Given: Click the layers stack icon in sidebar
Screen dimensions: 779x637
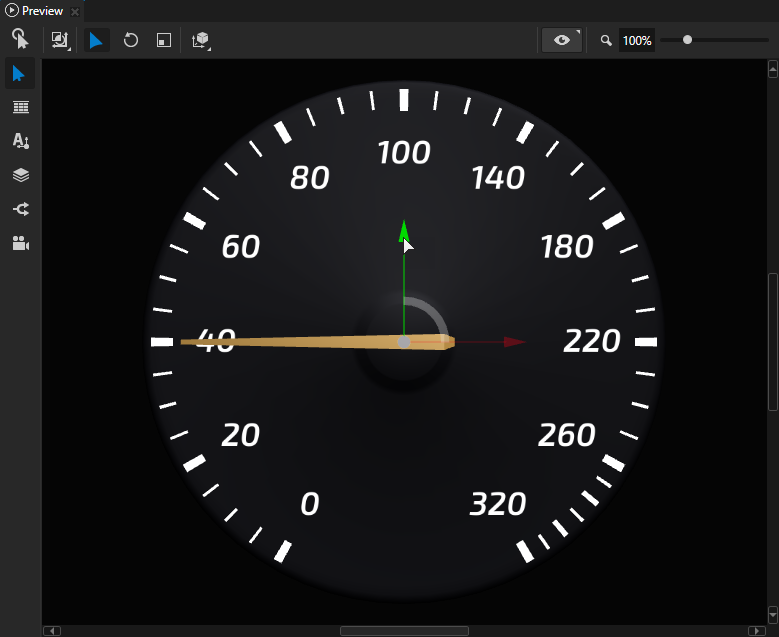Looking at the screenshot, I should pyautogui.click(x=20, y=175).
